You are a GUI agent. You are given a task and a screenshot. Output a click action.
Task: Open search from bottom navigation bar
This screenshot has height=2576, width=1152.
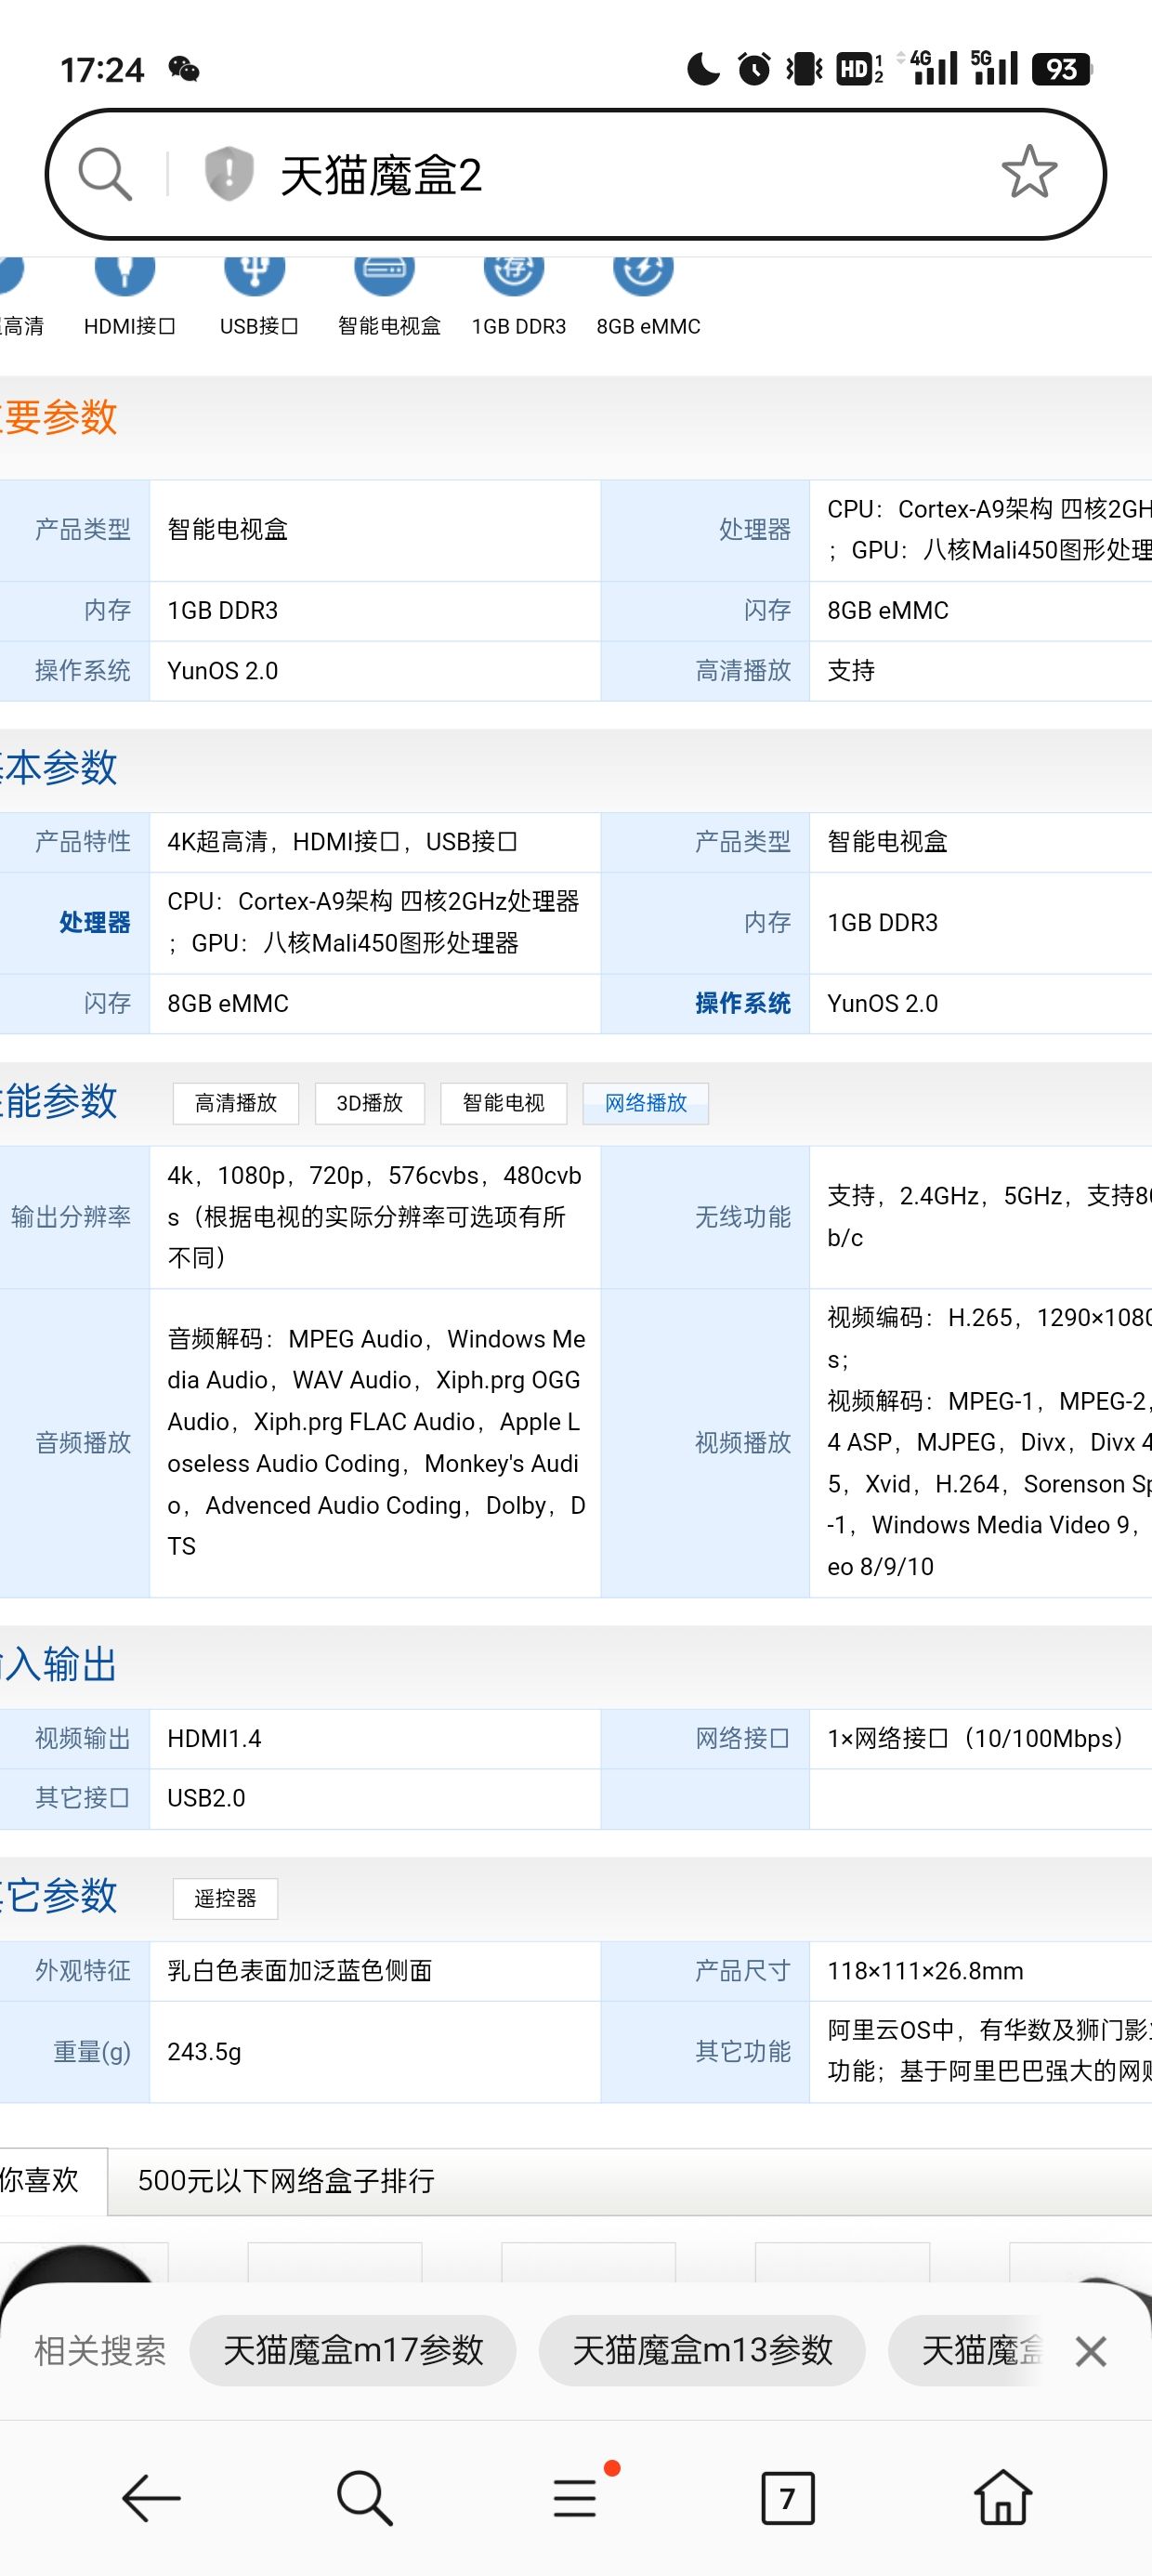coord(365,2497)
